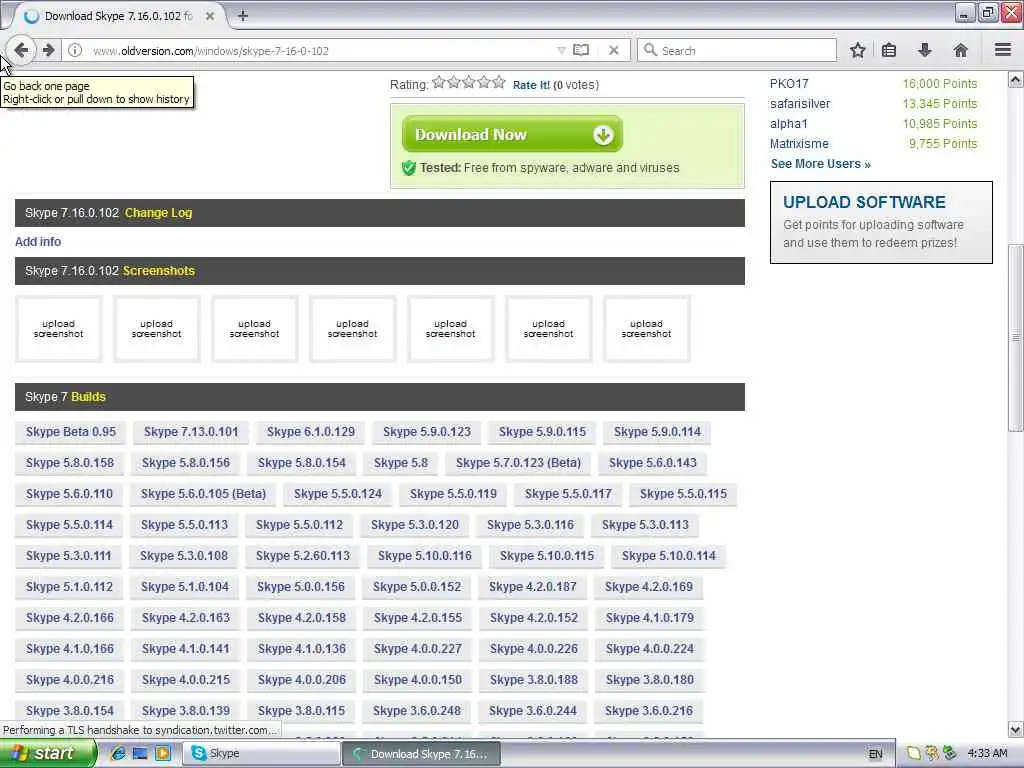
Task: Rate with the fifth star
Action: (499, 82)
